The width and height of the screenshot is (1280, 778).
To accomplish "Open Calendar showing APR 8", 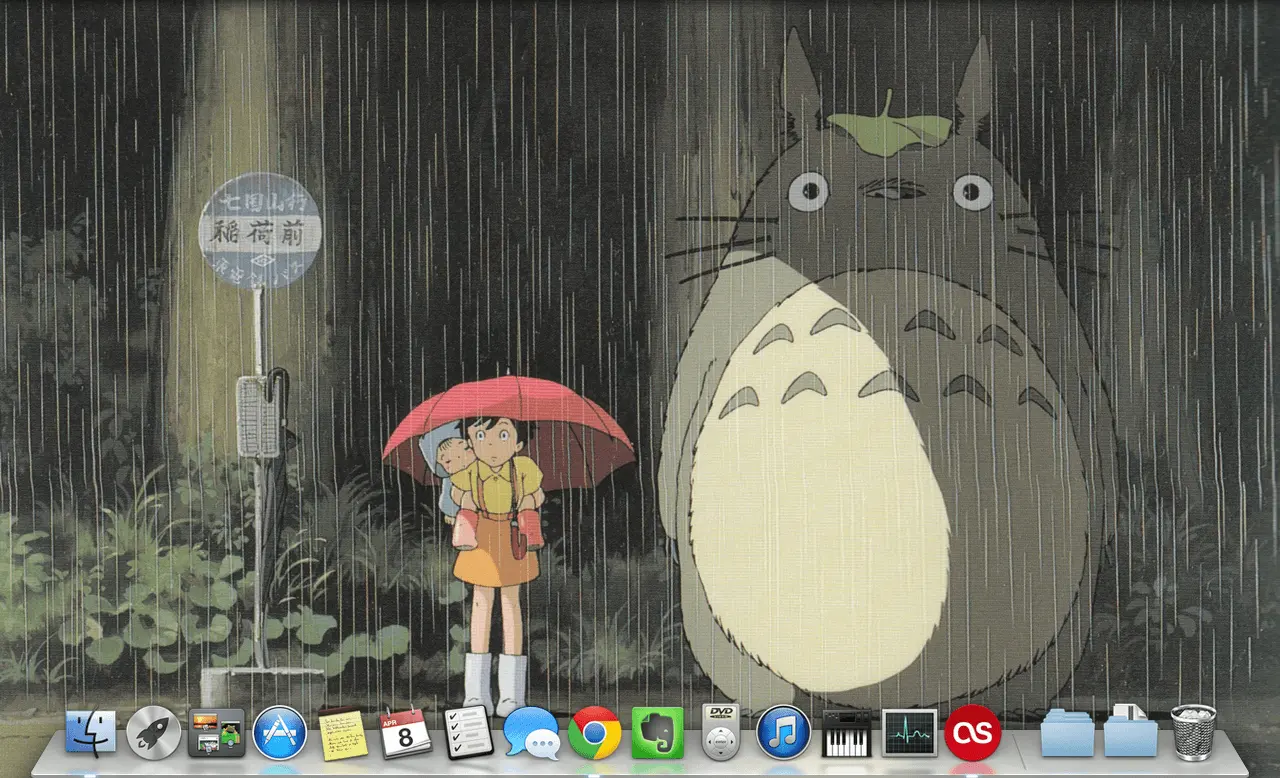I will click(406, 733).
